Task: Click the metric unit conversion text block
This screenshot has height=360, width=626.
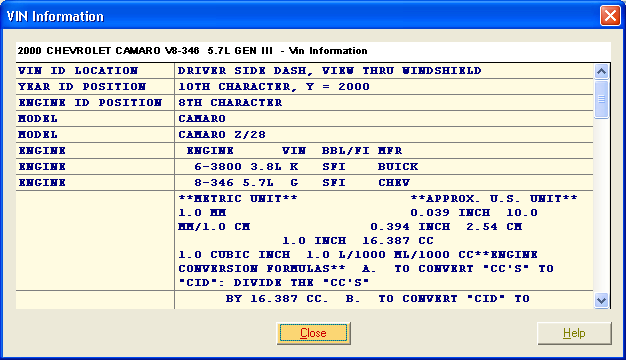Action: pos(384,240)
